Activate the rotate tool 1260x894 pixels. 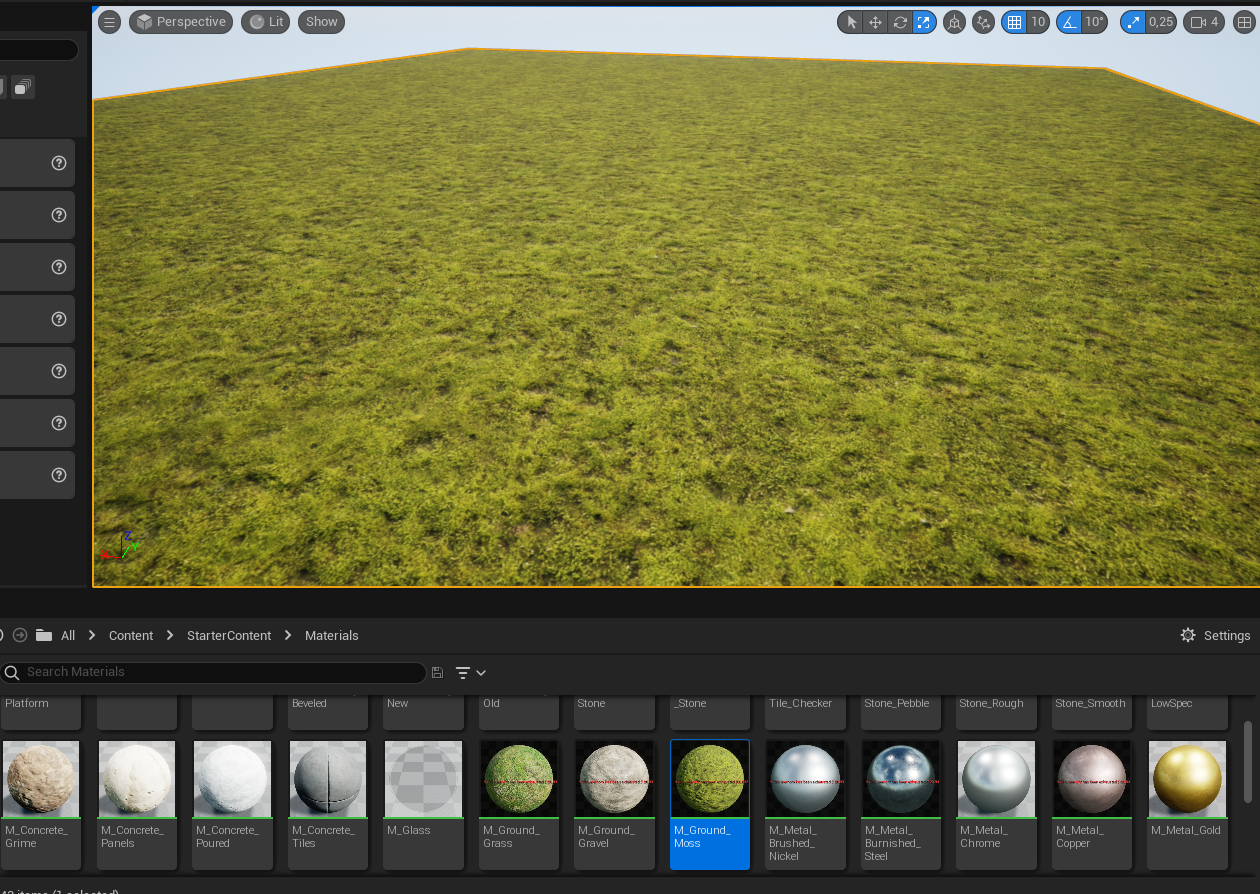[900, 22]
